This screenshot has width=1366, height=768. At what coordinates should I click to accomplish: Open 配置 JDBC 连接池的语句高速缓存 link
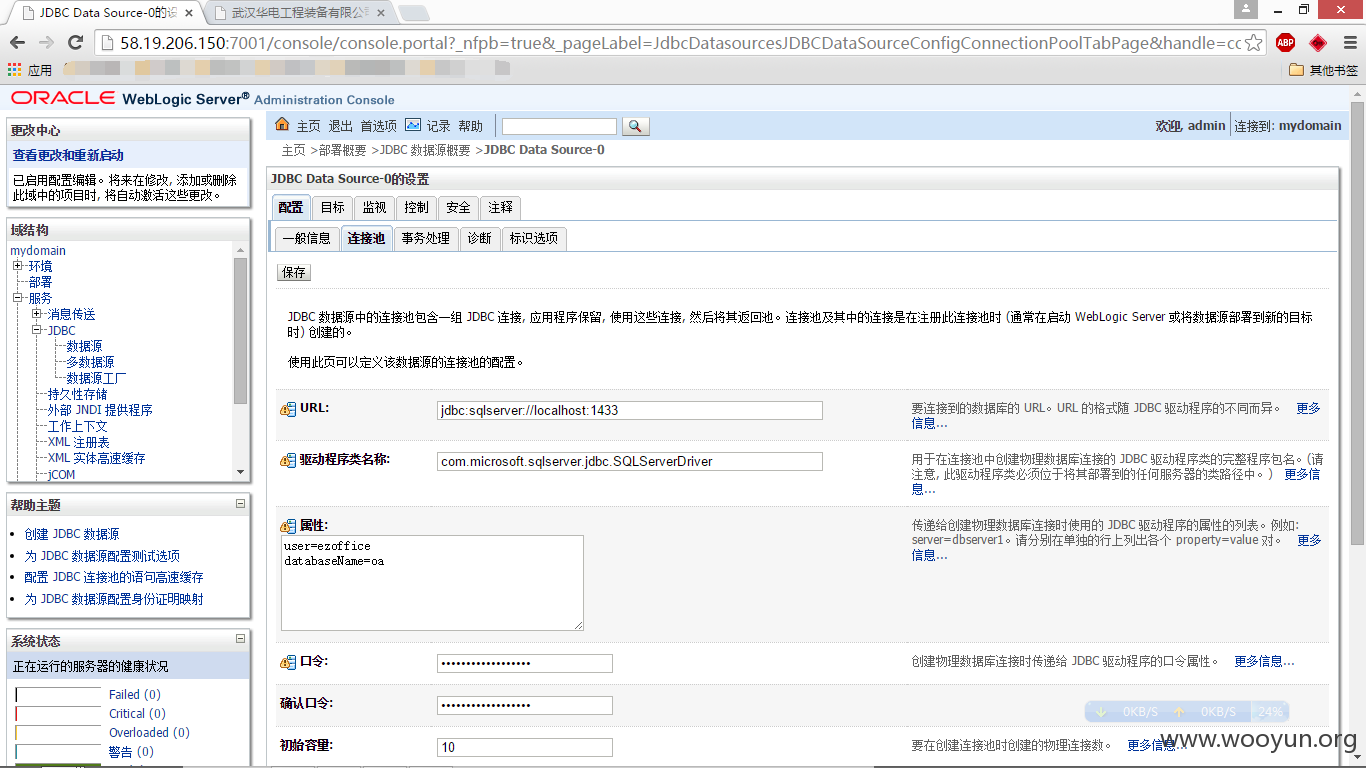(114, 577)
